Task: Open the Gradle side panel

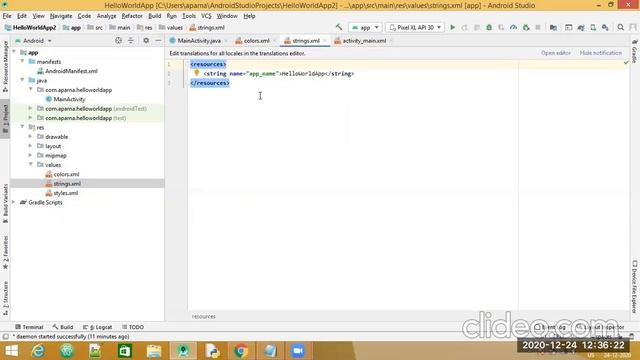Action: coord(635,51)
